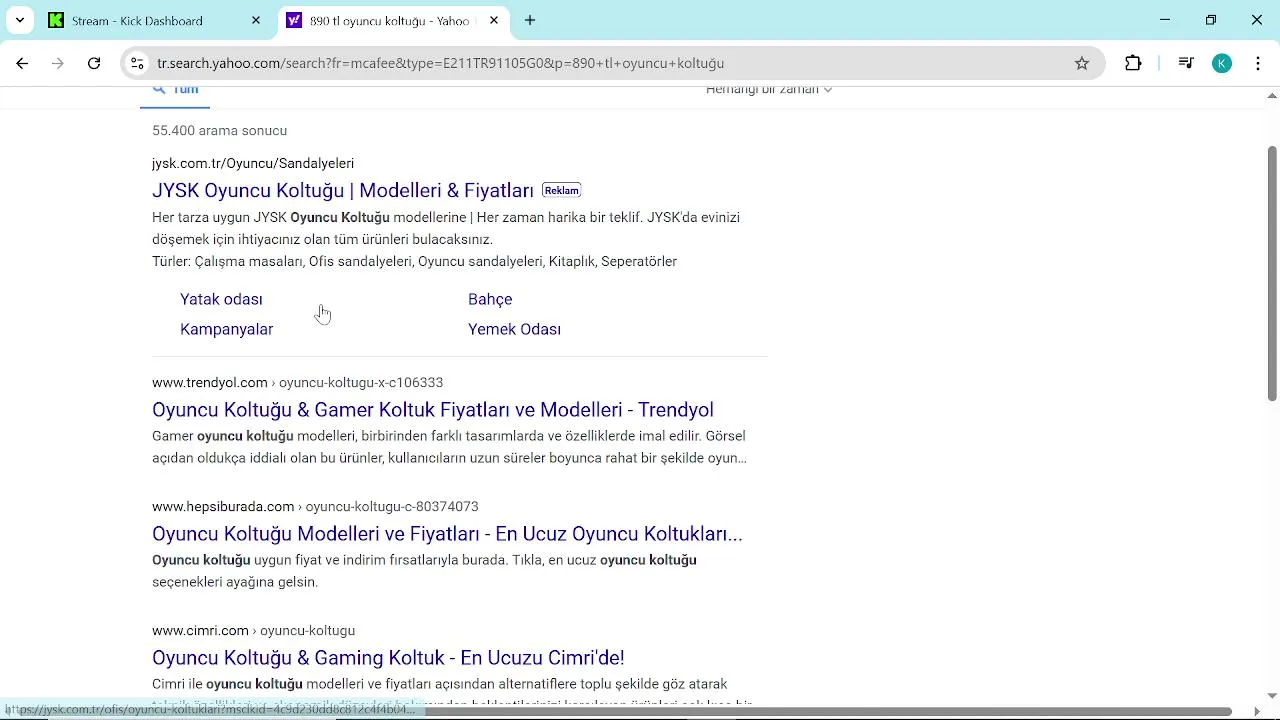Image resolution: width=1280 pixels, height=720 pixels.
Task: Click jysk.com.tr/Oyuncu/Sandalyeleri URL text
Action: point(253,163)
